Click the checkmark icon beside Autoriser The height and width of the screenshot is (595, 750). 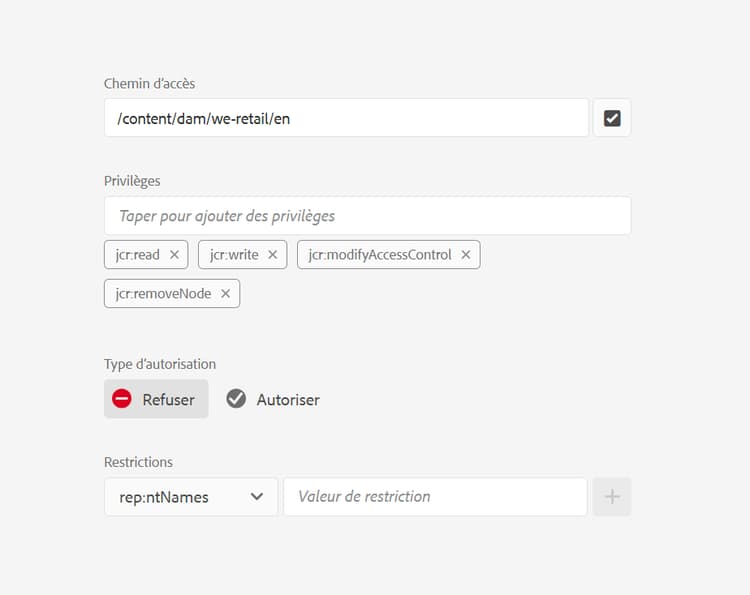tap(236, 399)
